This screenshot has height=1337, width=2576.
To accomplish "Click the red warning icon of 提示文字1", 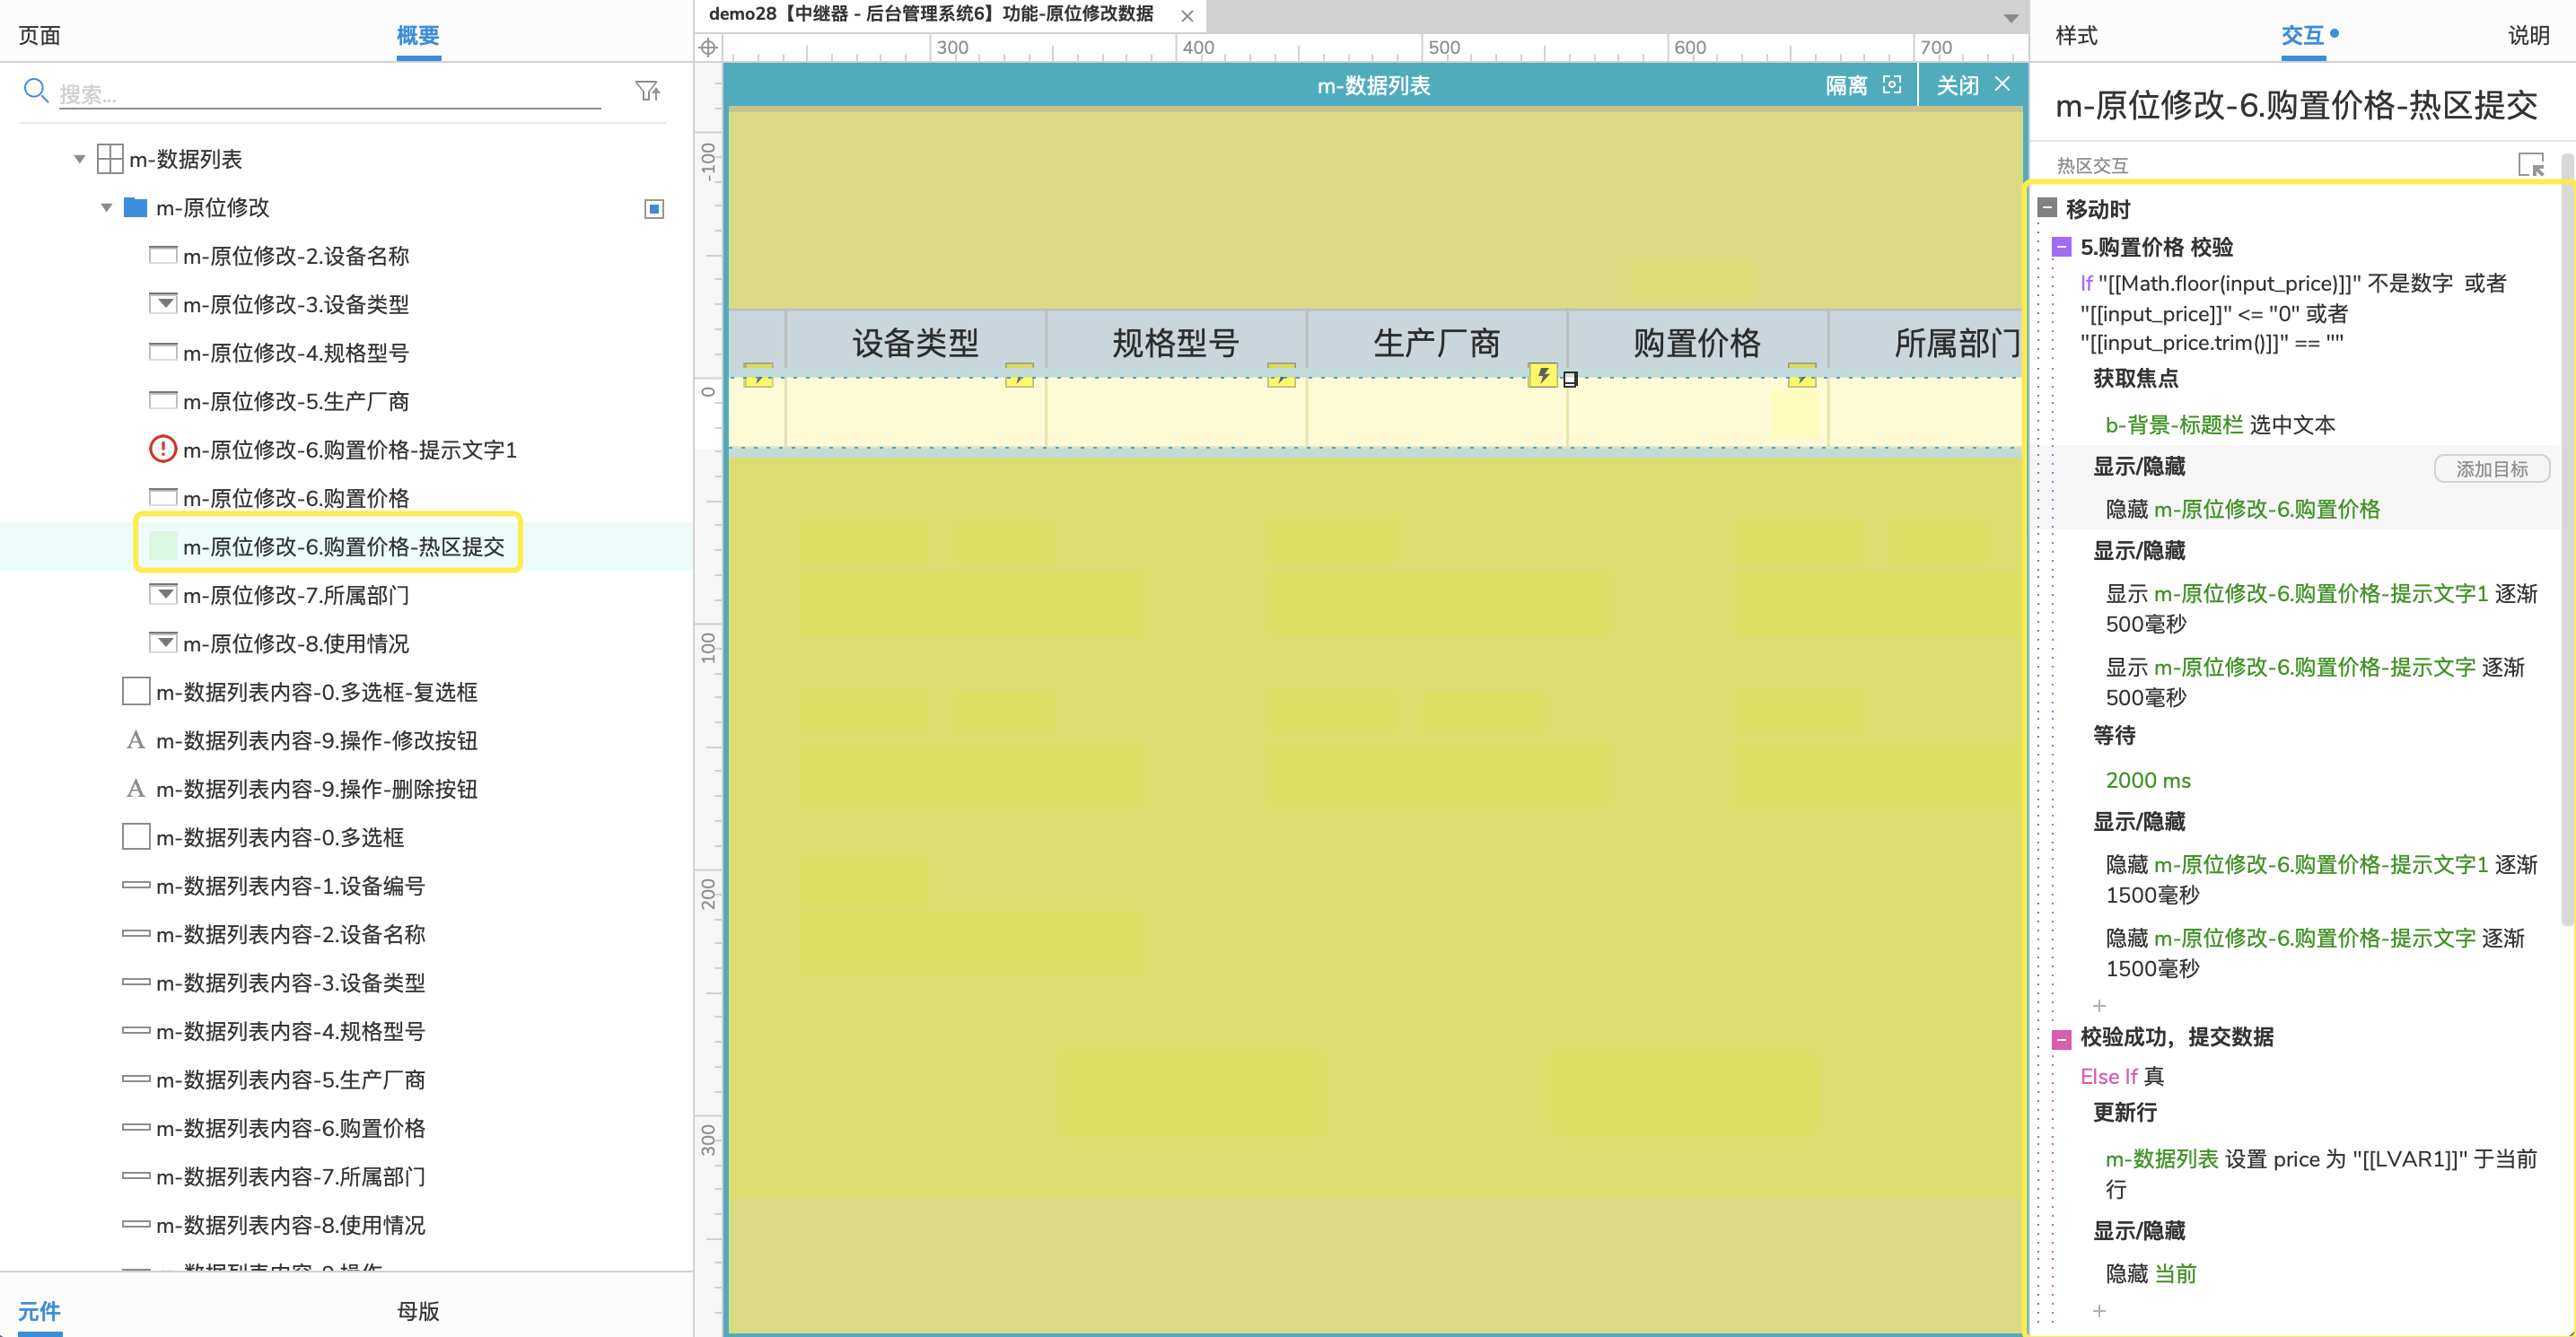I will click(162, 449).
